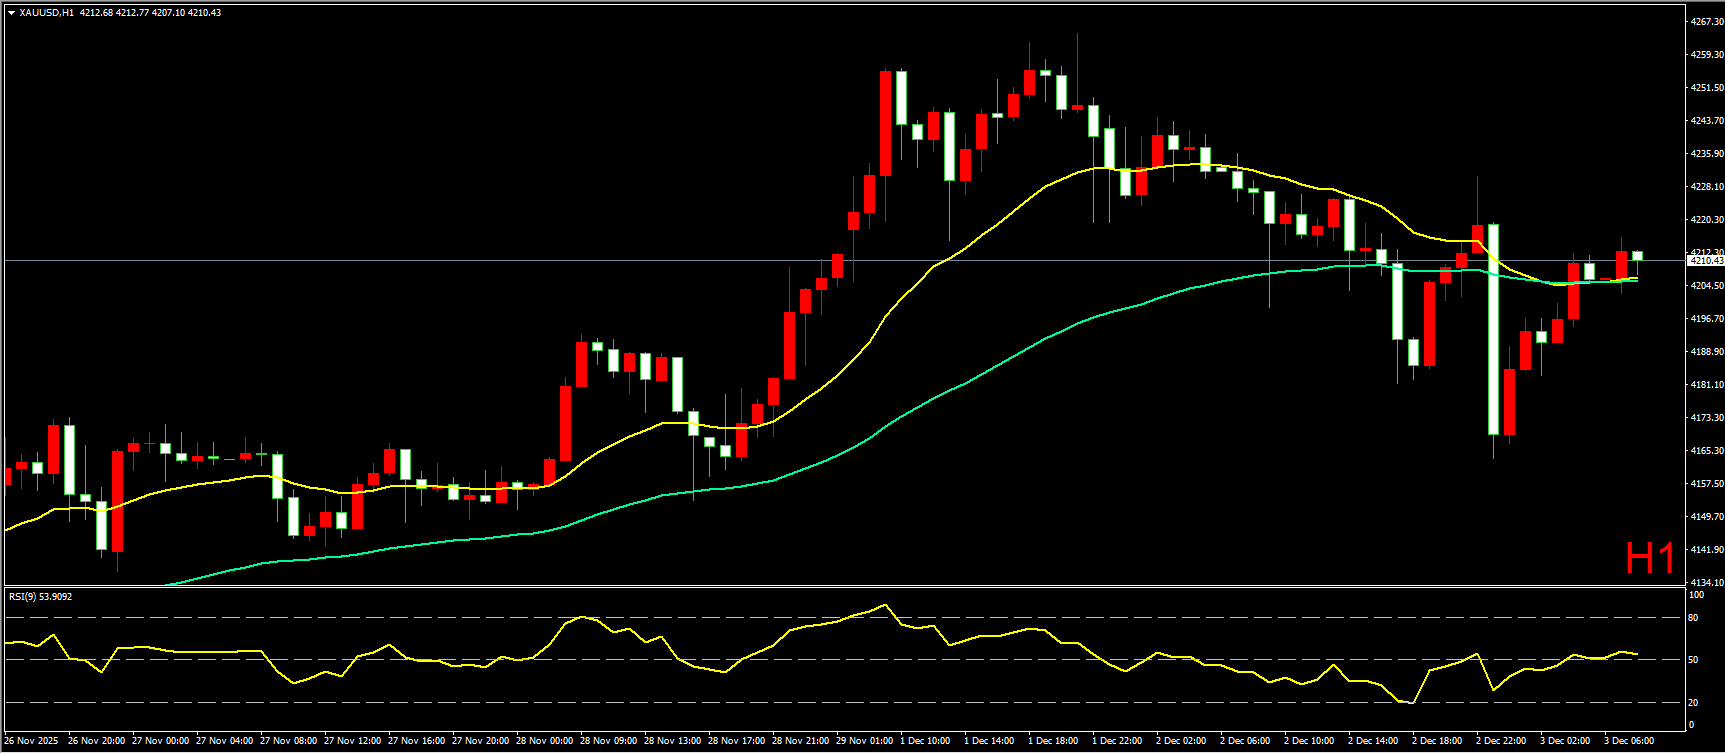Open the dropdown arrow beside XAUUSD,H1
The image size is (1725, 754).
coord(11,13)
